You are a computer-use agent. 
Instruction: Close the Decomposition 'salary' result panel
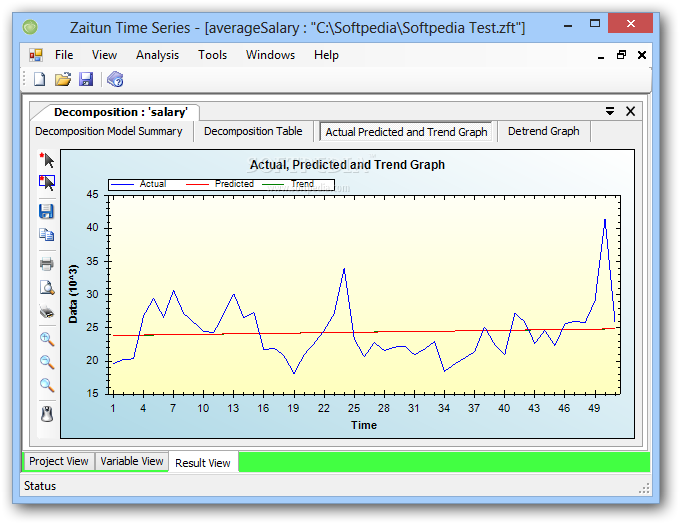[631, 111]
